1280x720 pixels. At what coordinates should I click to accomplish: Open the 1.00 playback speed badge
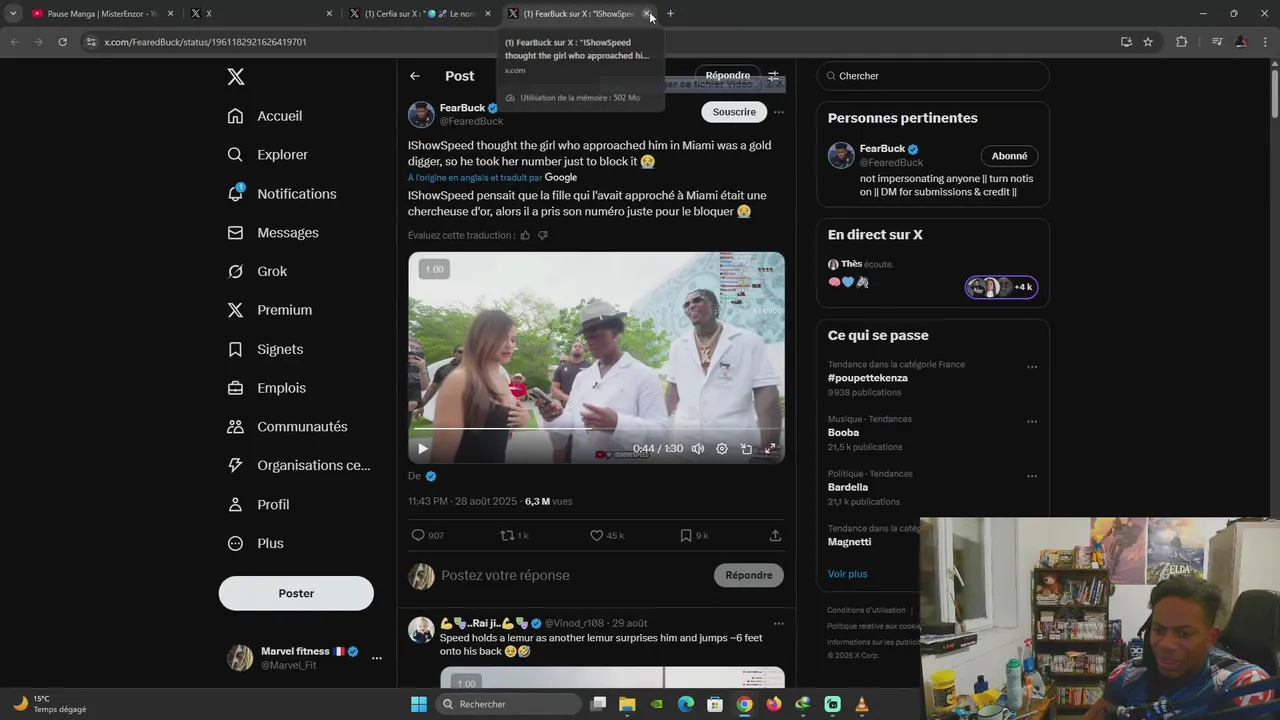[x=434, y=269]
